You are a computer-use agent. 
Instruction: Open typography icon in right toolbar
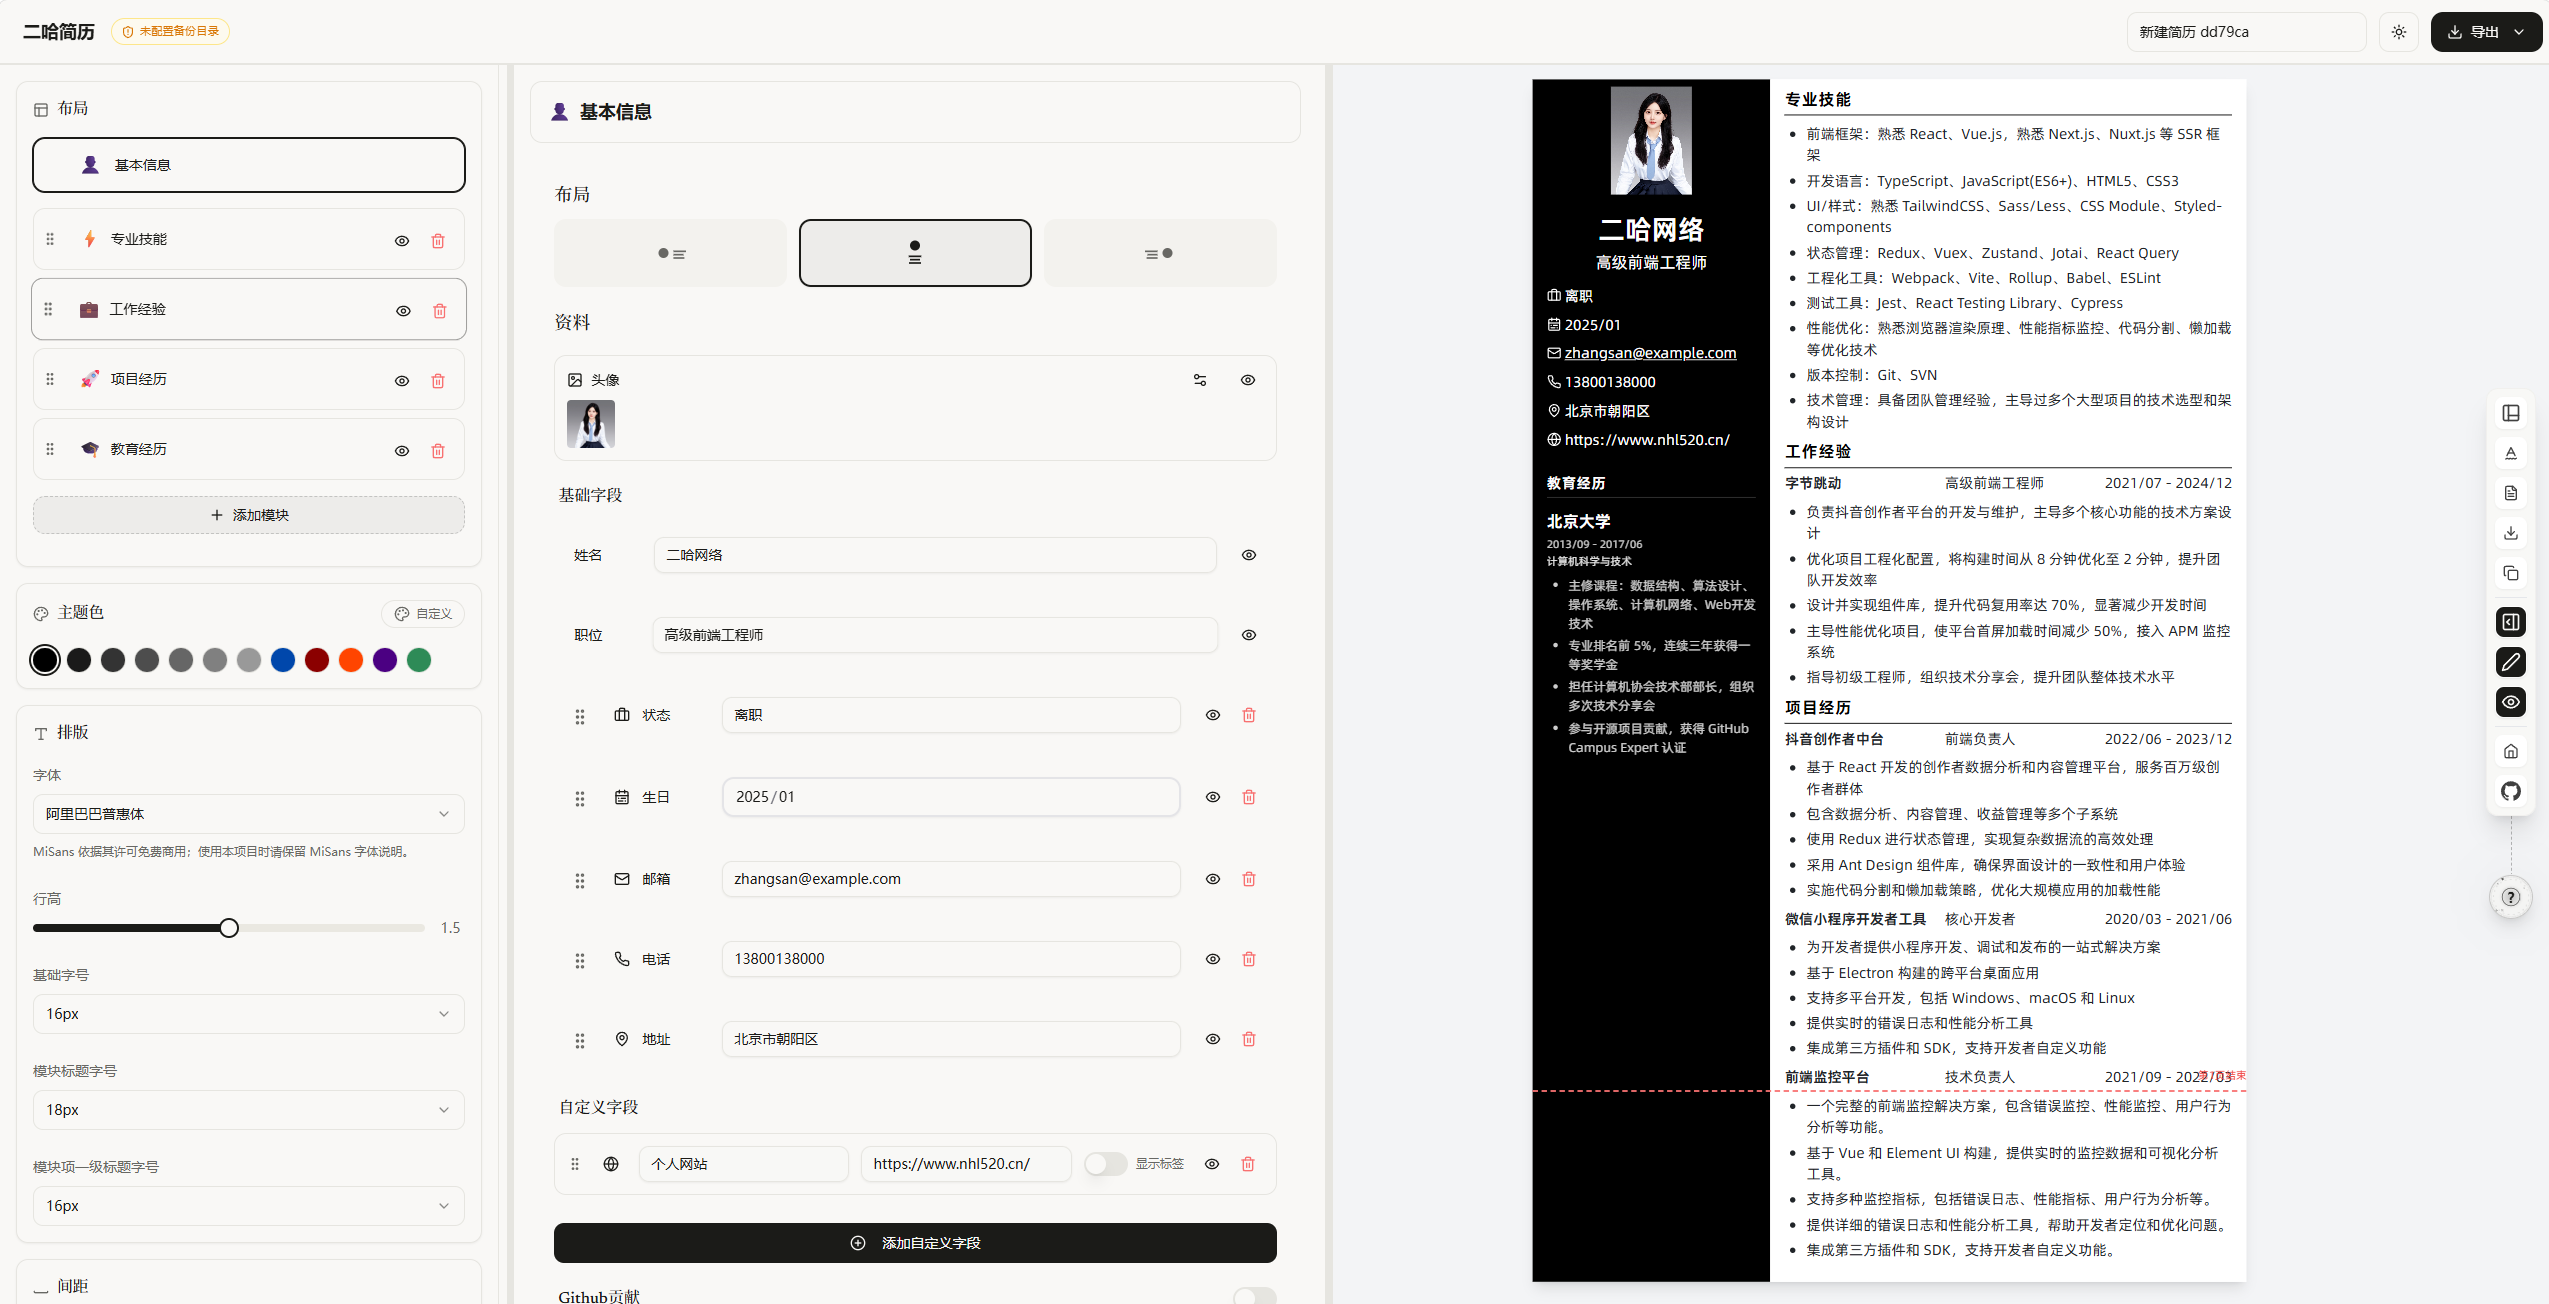[x=2511, y=453]
